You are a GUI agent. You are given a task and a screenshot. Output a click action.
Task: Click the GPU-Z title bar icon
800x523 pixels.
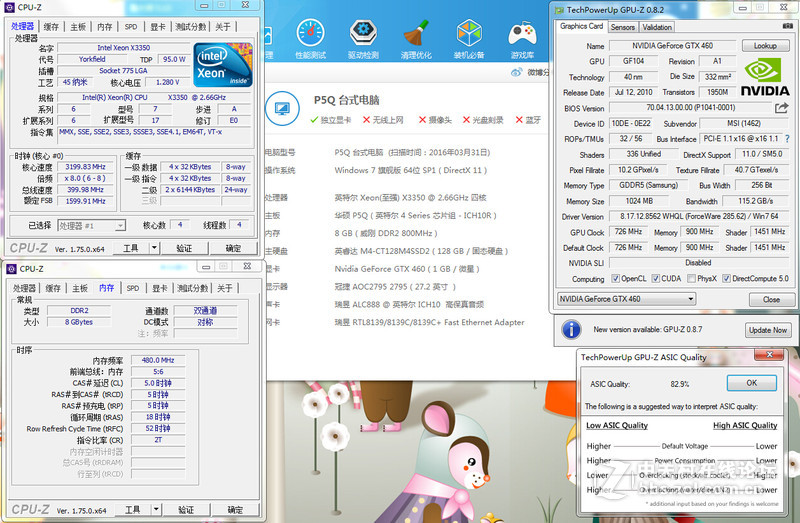559,10
